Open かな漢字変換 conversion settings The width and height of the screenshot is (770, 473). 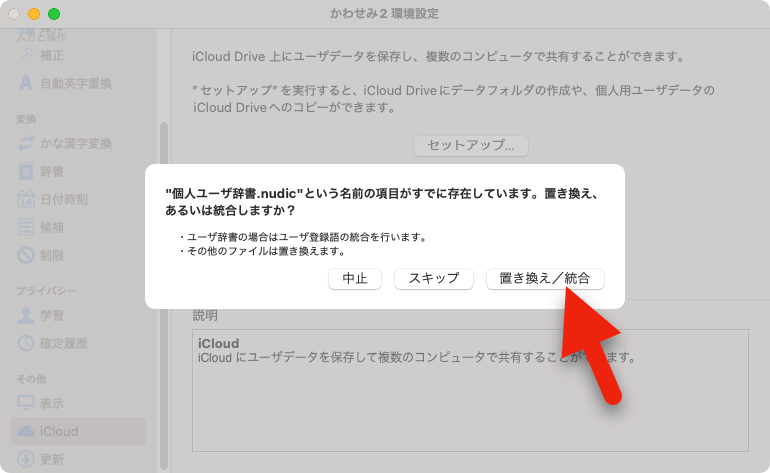27,143
